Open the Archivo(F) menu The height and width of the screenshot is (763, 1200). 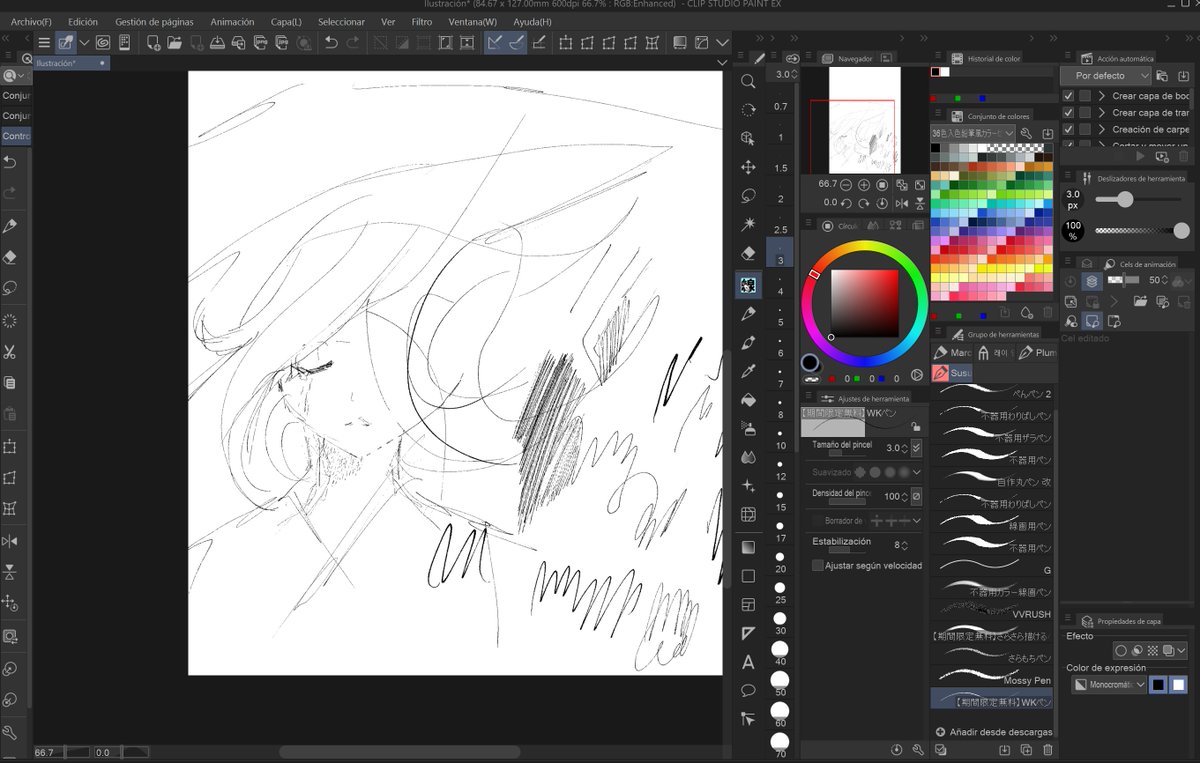pyautogui.click(x=31, y=21)
